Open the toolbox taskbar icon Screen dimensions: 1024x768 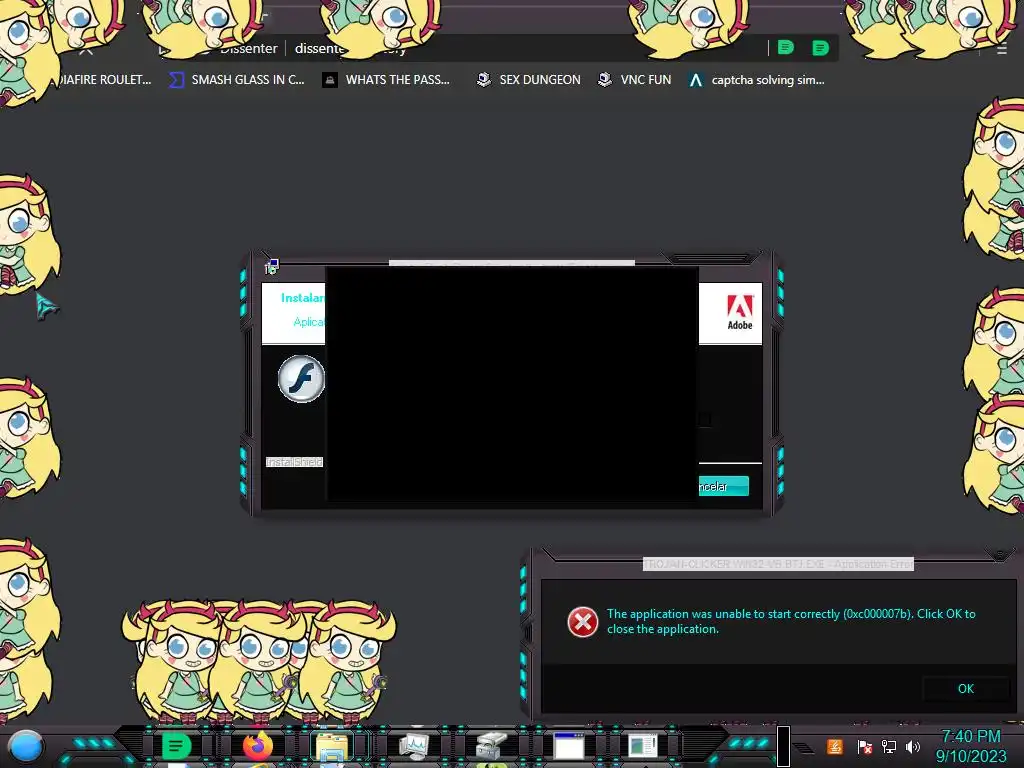491,746
